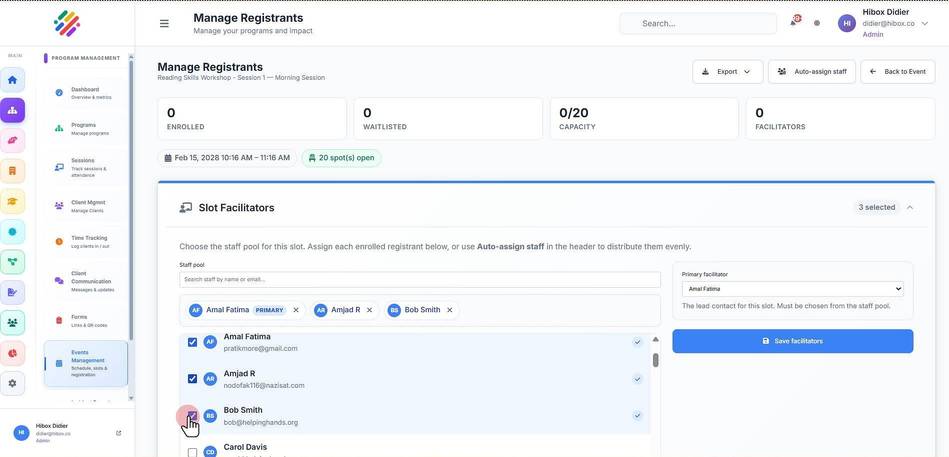Open the Export dropdown
Screen dimensions: 949x457
(x=727, y=71)
